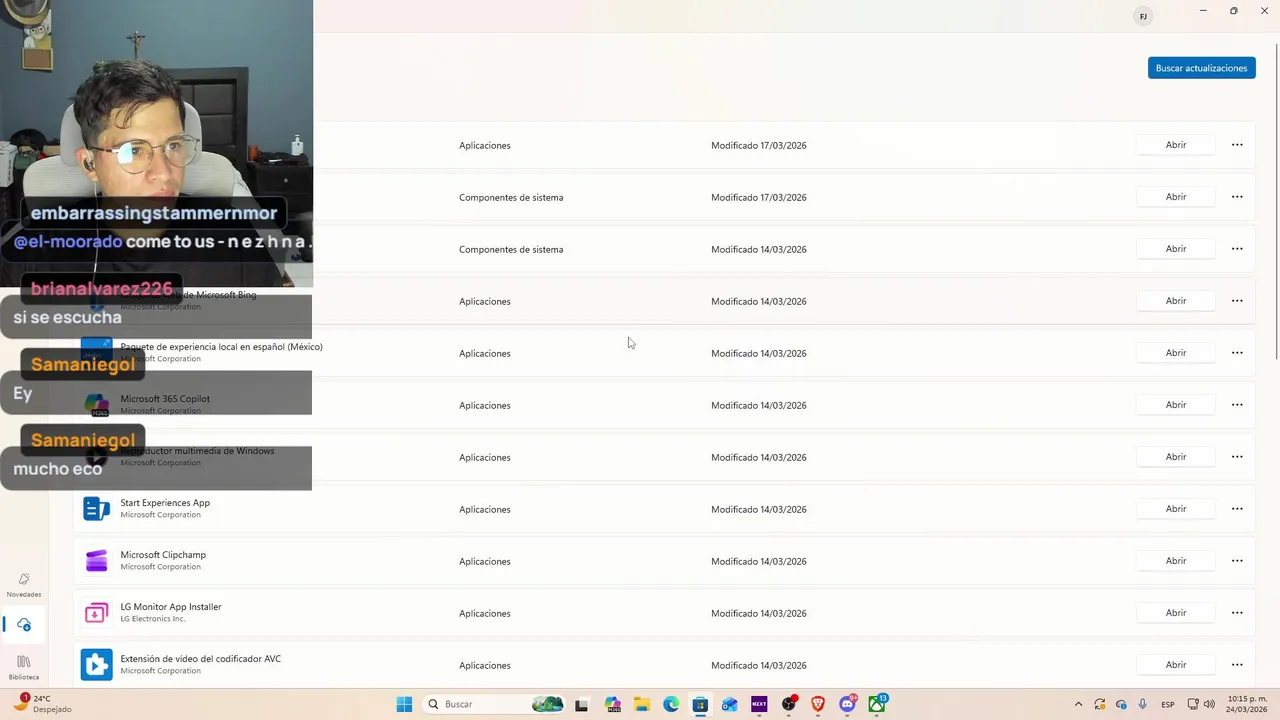Click the OneDrive cloud tray icon
This screenshot has height=720, width=1280.
pos(1121,704)
